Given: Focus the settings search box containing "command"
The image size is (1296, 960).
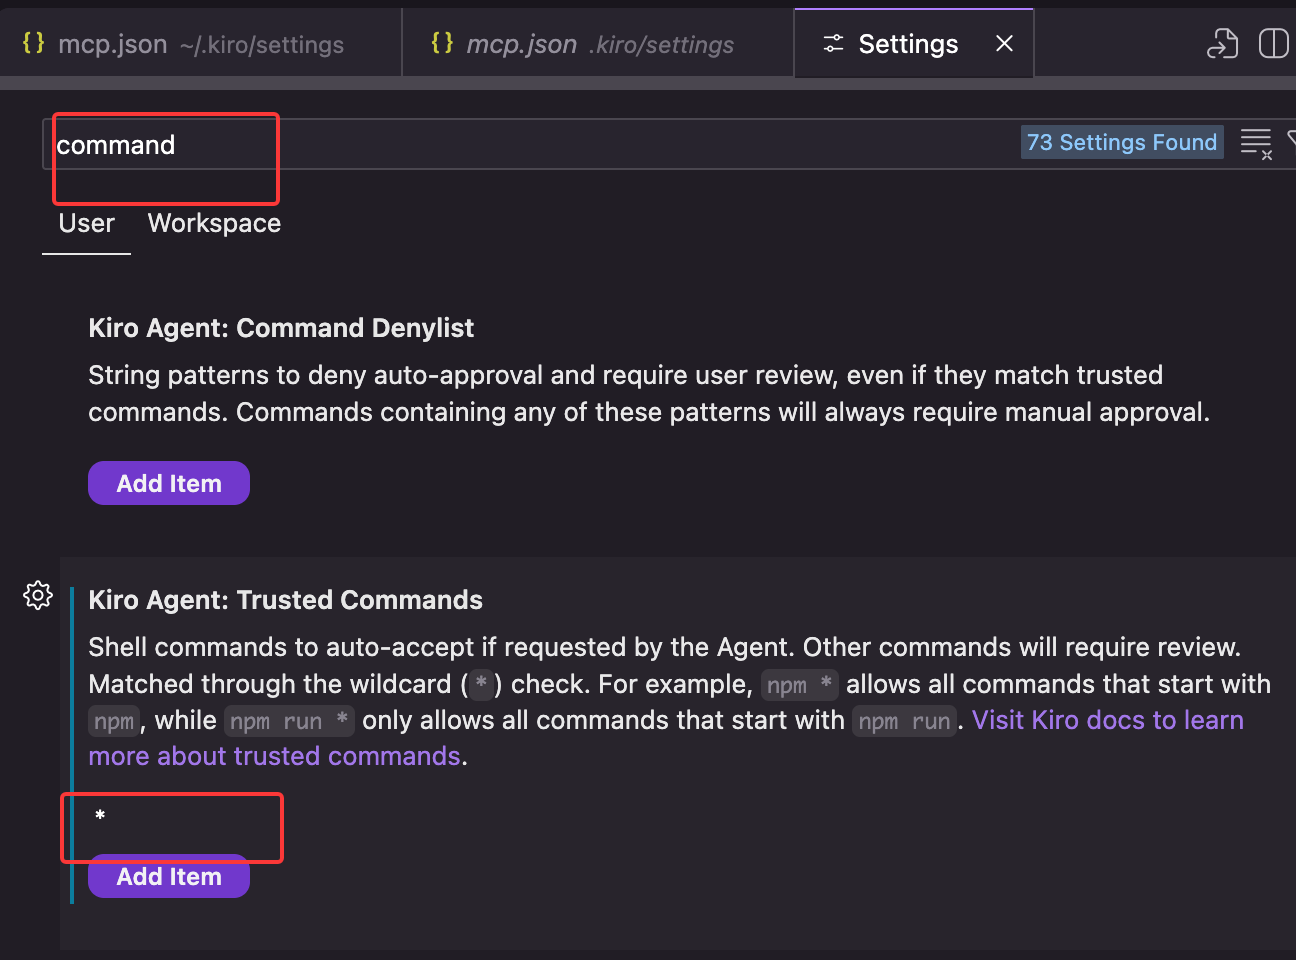Looking at the screenshot, I should pyautogui.click(x=500, y=145).
